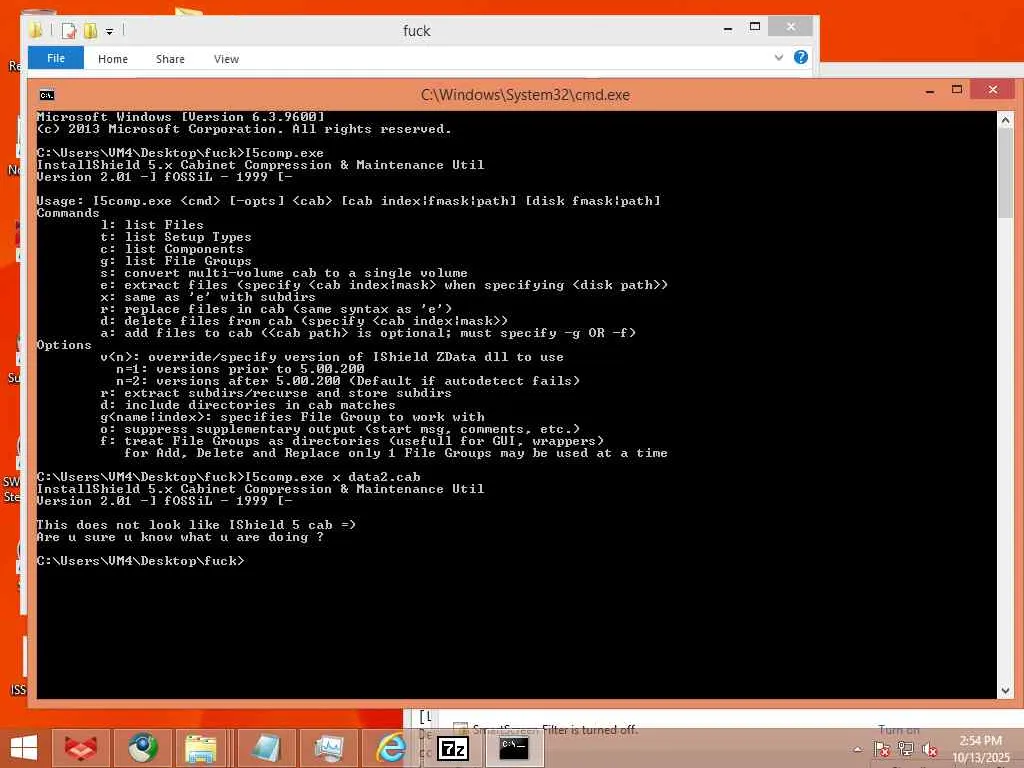Expand the Explorer ribbon chevron
The height and width of the screenshot is (768, 1024).
click(x=778, y=57)
